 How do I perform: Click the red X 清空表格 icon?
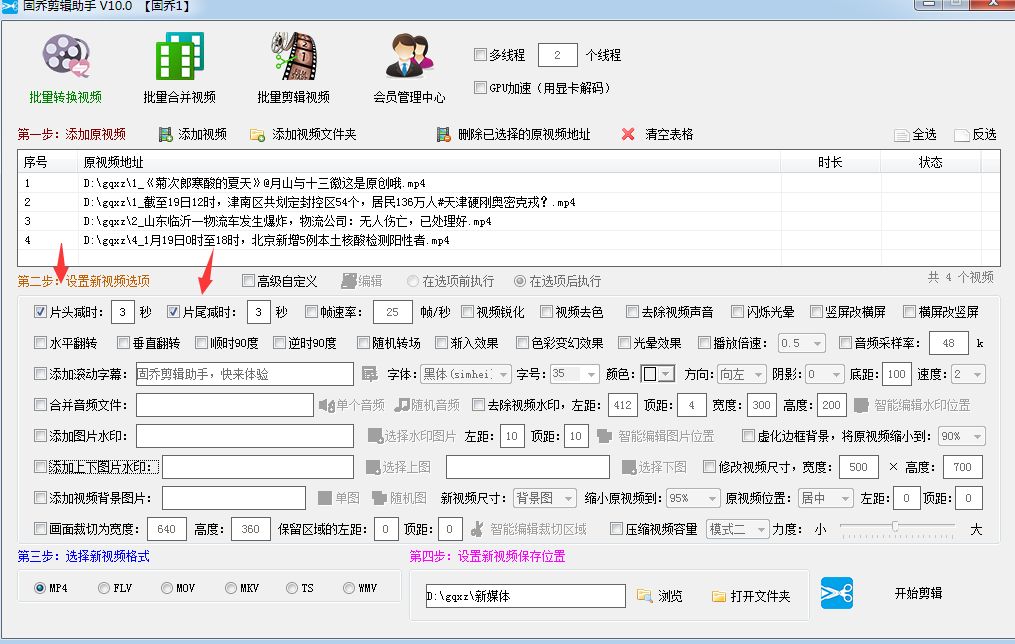click(628, 134)
